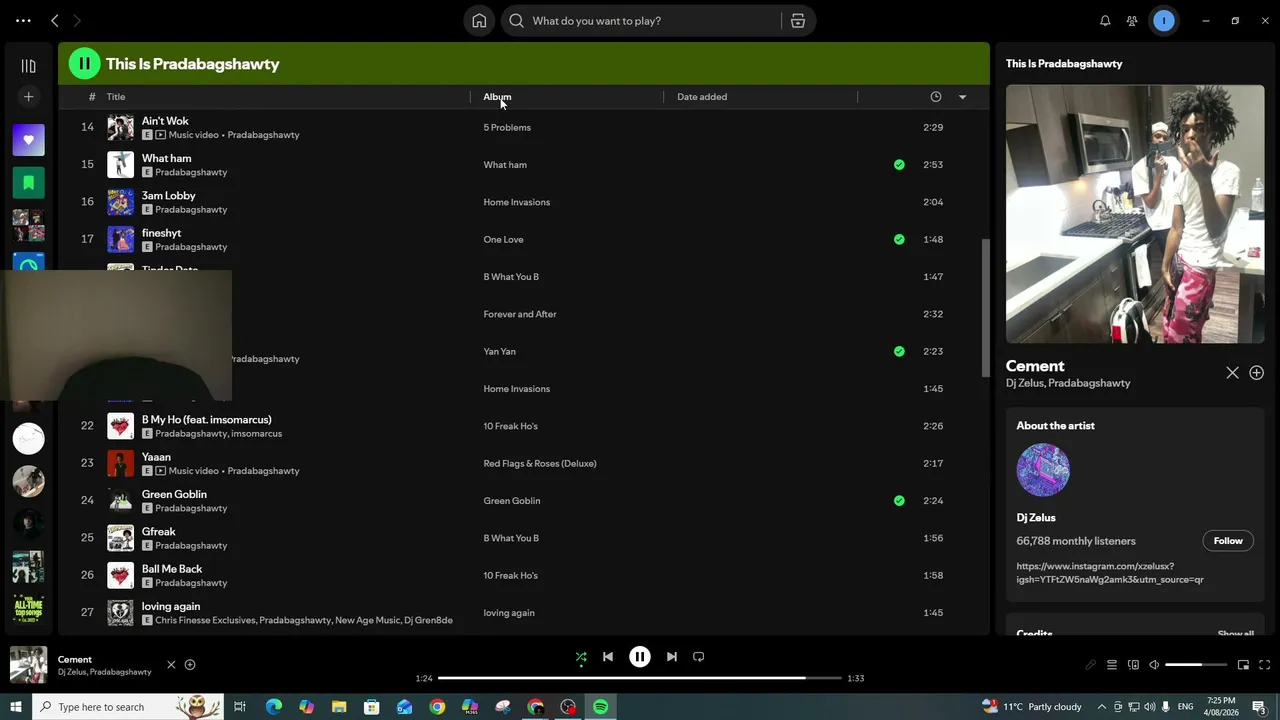This screenshot has height=720, width=1280.
Task: Click the now playing thumbnail in player bar
Action: click(x=28, y=665)
